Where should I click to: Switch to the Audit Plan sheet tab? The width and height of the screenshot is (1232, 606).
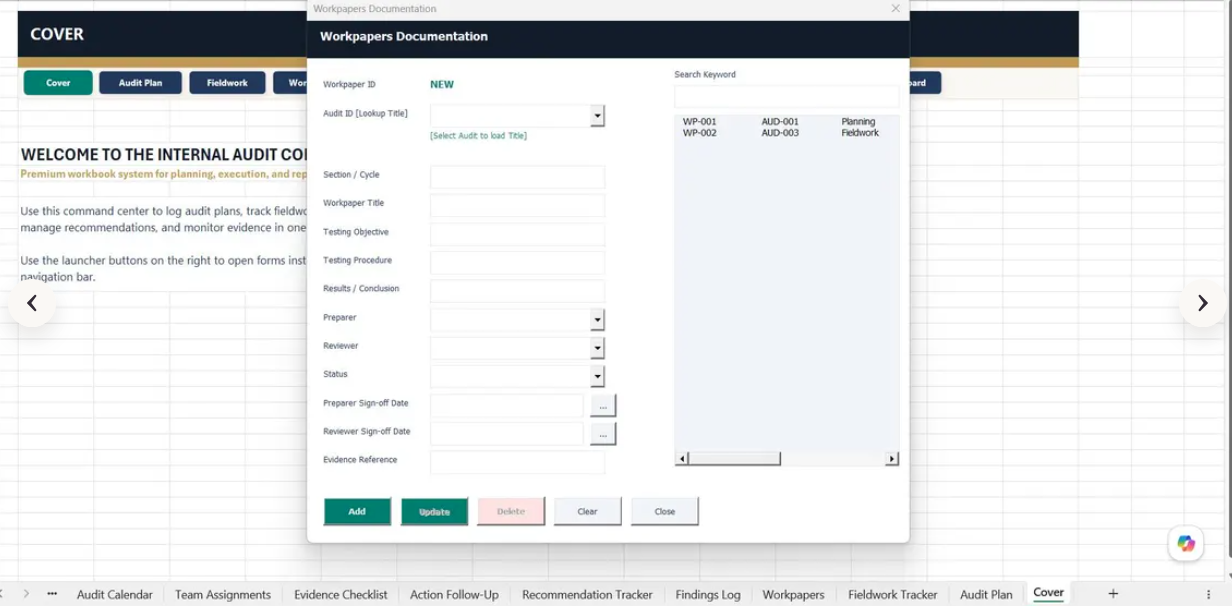tap(986, 594)
